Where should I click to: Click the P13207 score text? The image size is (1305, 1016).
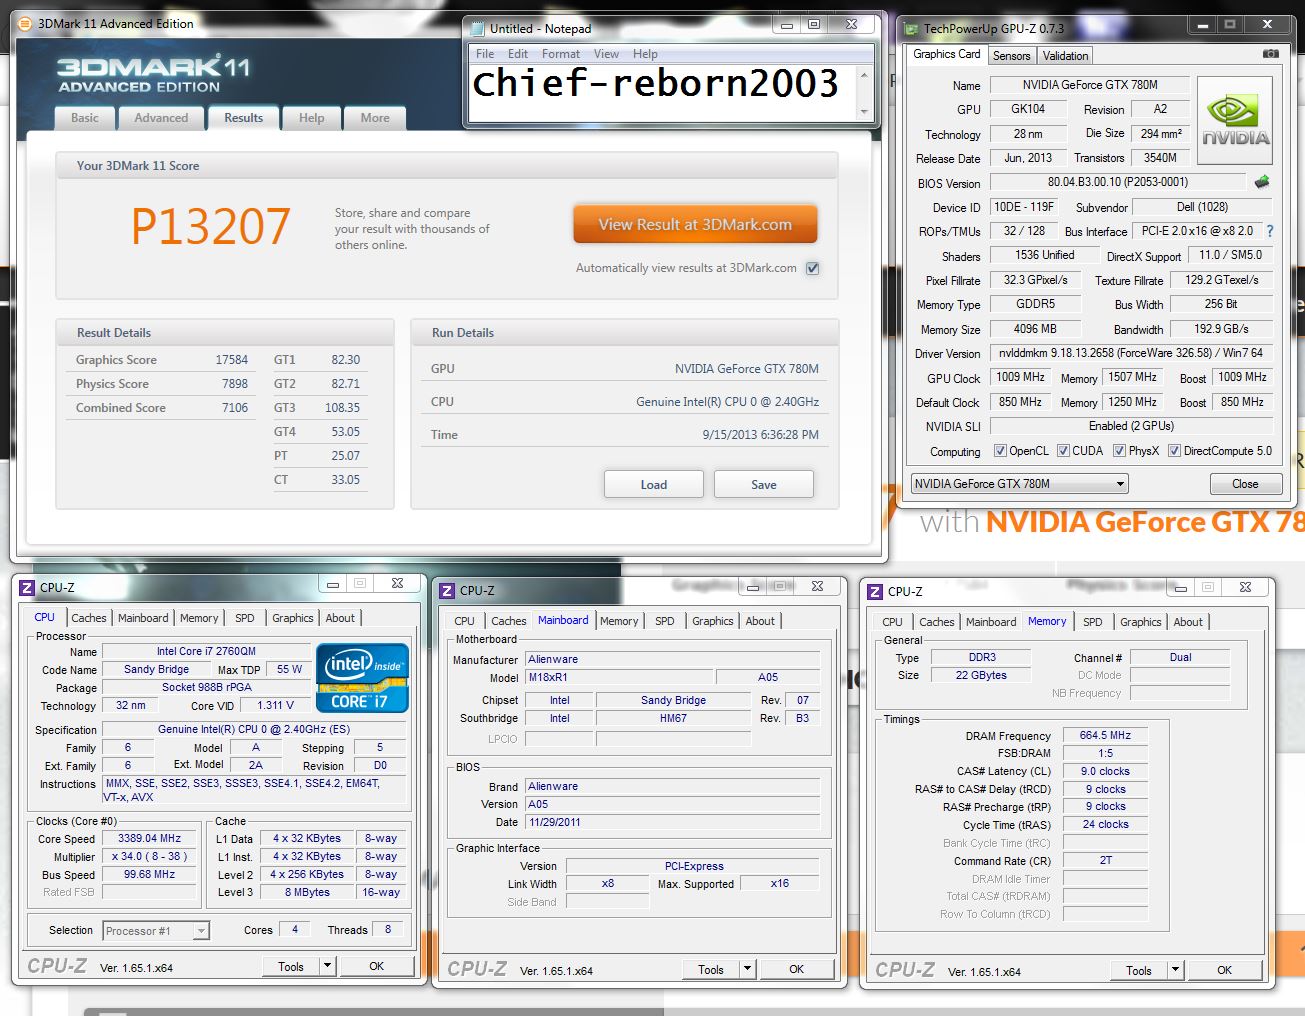point(211,226)
